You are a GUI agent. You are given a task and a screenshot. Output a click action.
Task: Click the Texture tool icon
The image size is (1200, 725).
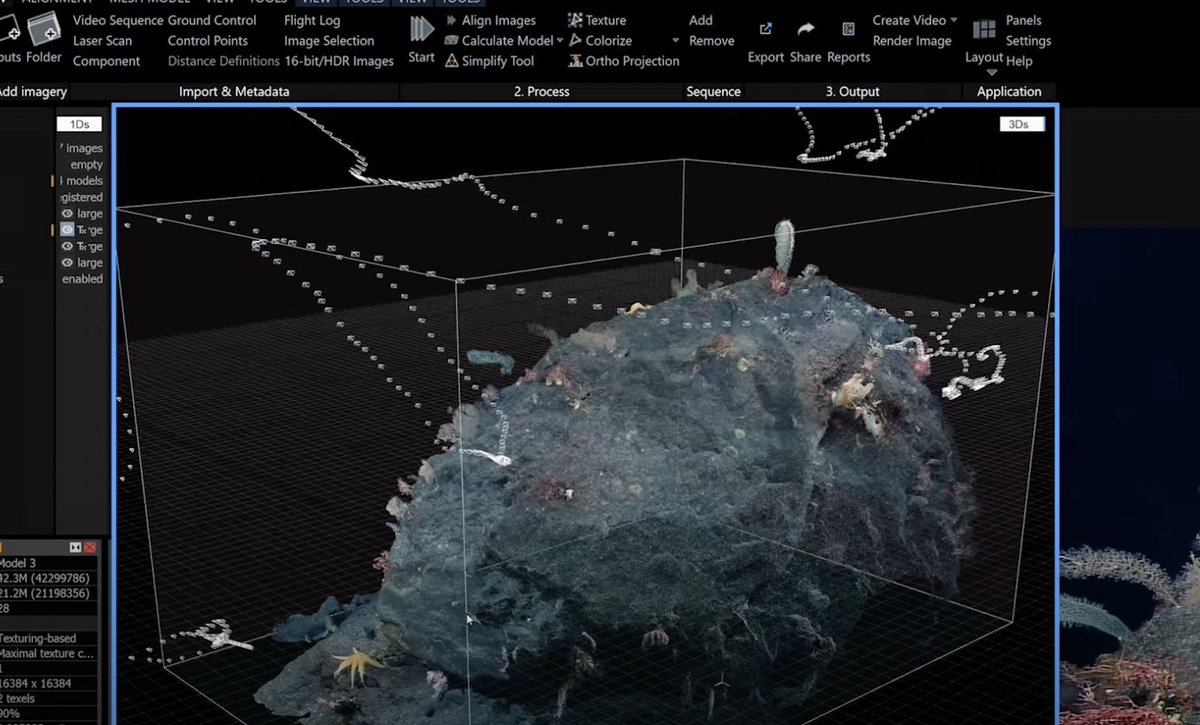[x=575, y=20]
